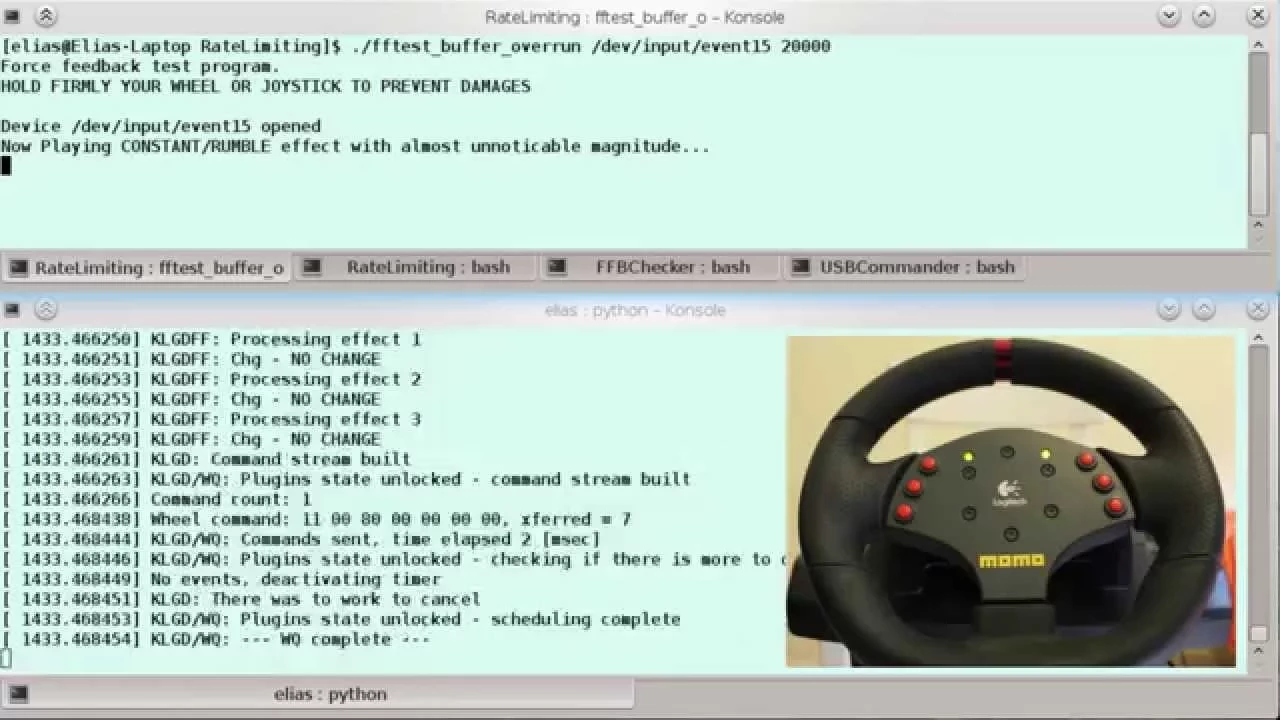Click the 'Force feedback test program.' line
This screenshot has width=1280, height=720.
pos(140,66)
